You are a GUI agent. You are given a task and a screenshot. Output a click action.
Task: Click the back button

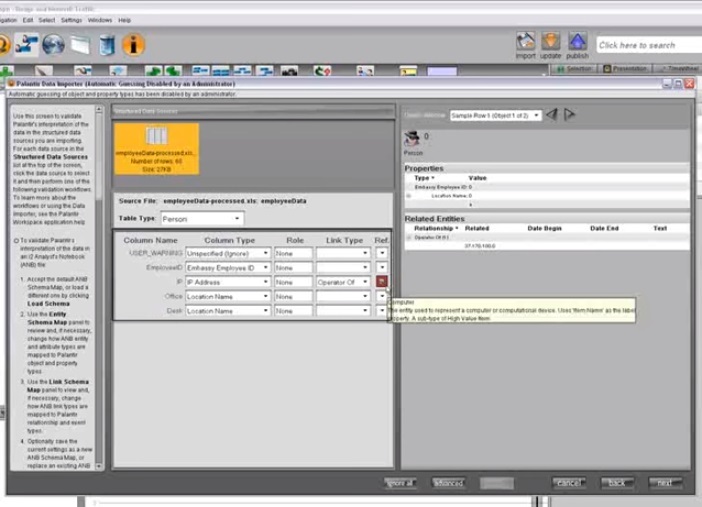pos(617,482)
